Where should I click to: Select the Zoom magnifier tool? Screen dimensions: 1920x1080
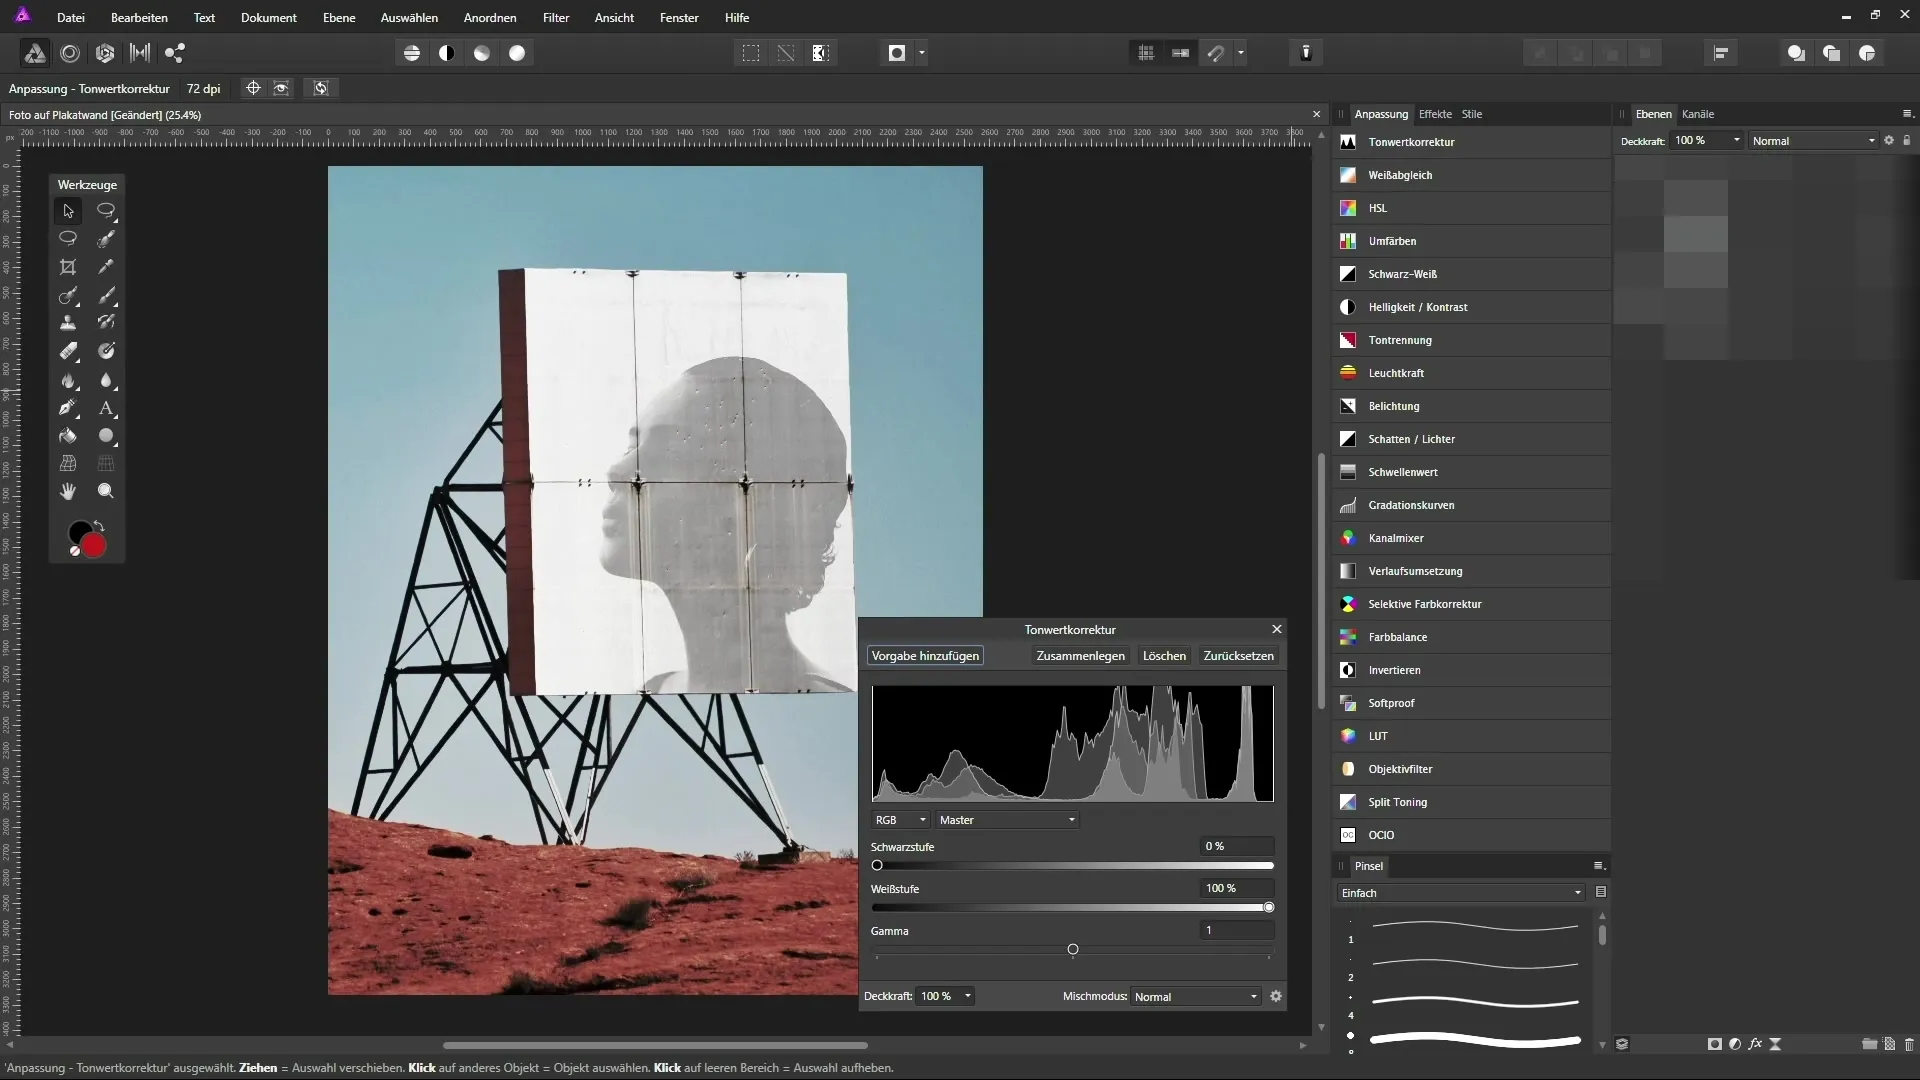106,491
